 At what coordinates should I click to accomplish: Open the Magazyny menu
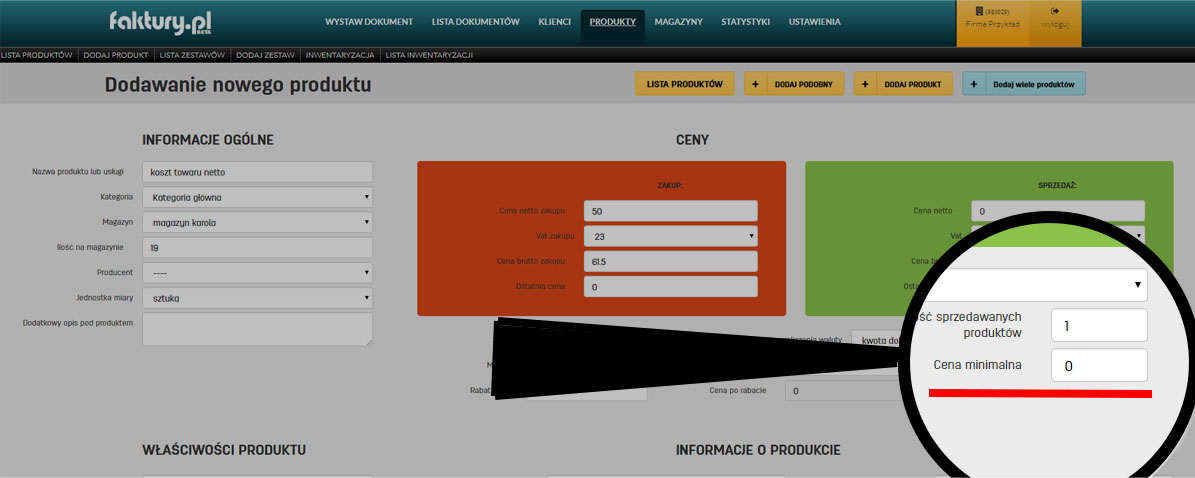point(678,21)
